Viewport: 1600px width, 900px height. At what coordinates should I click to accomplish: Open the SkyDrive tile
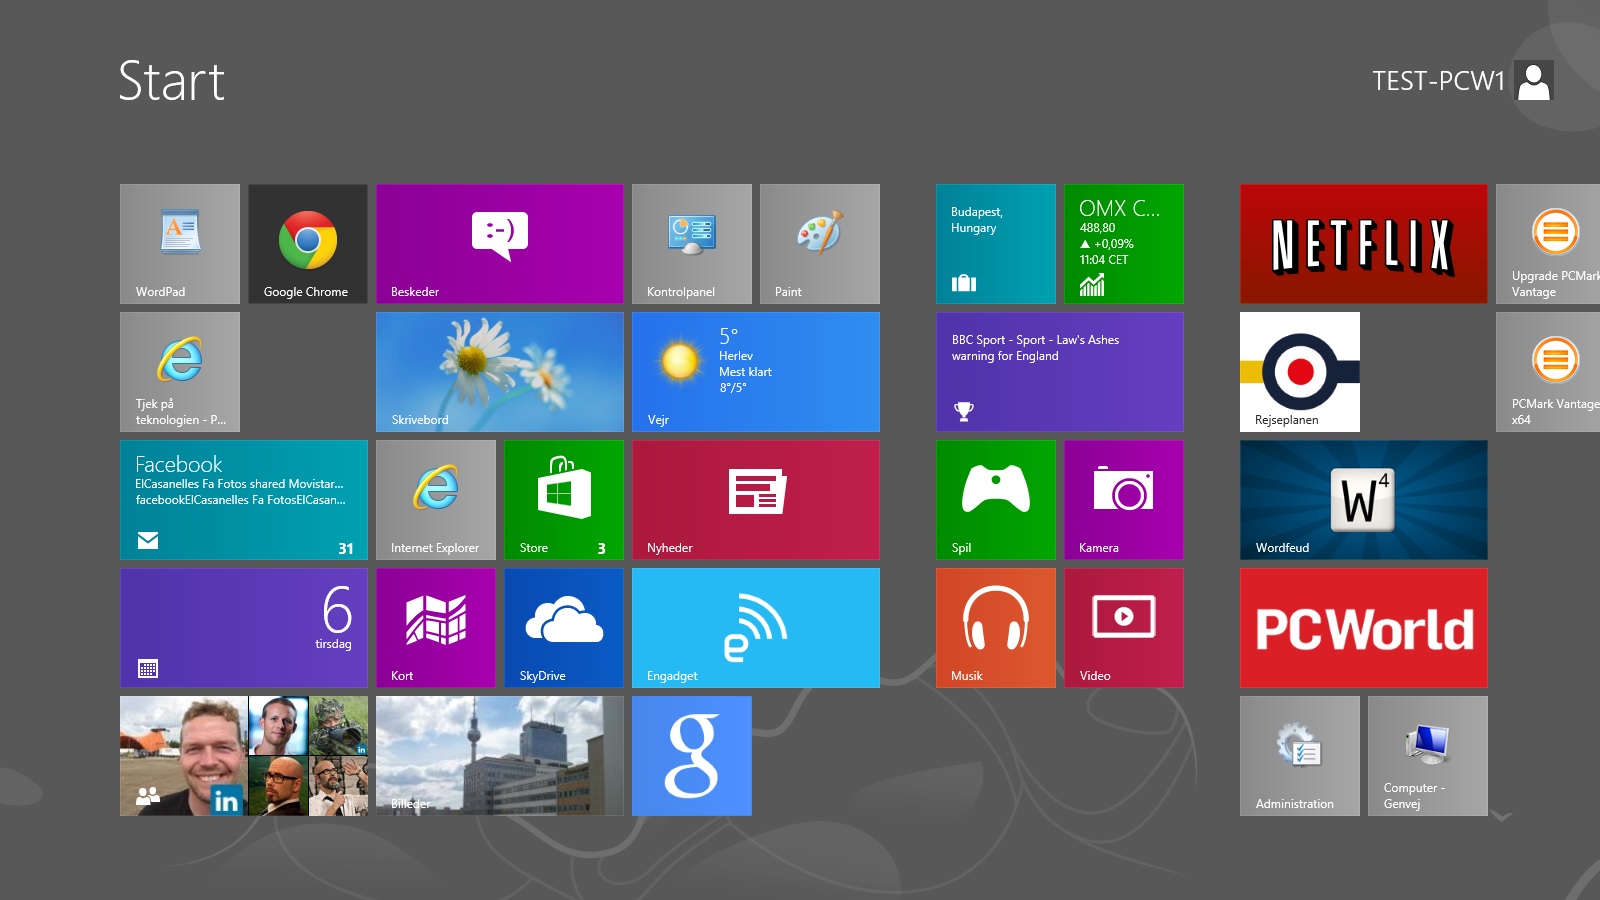563,627
